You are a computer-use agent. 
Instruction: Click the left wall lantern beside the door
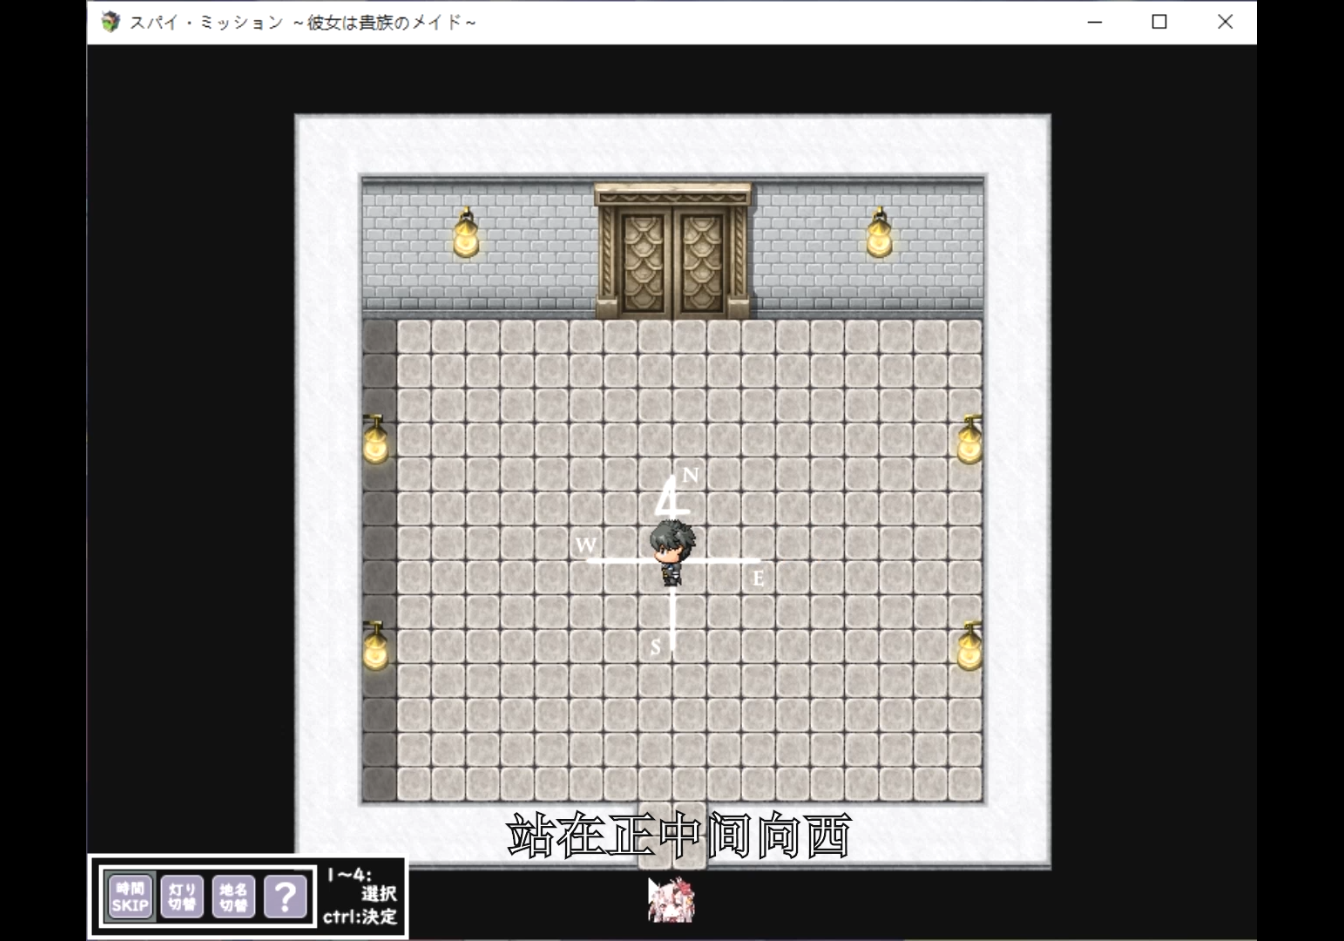tap(466, 233)
